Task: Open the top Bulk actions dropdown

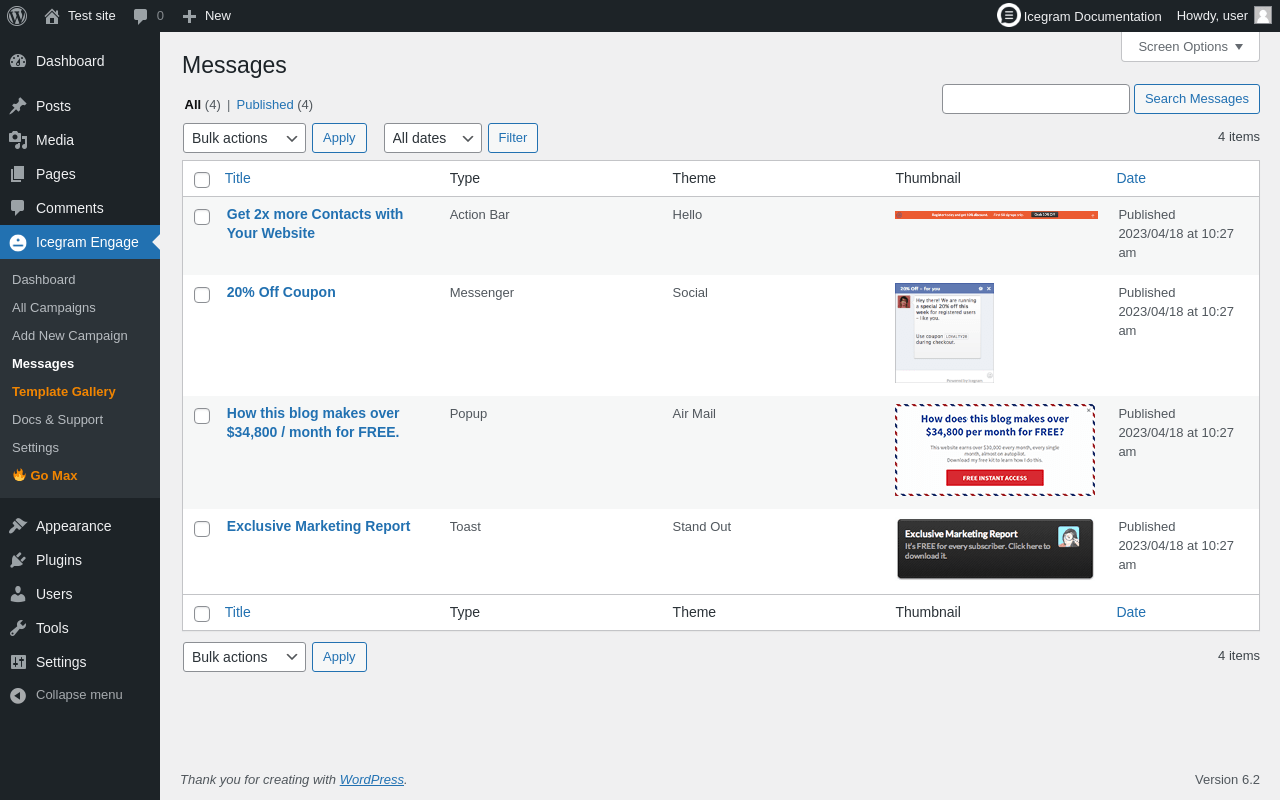Action: 244,138
